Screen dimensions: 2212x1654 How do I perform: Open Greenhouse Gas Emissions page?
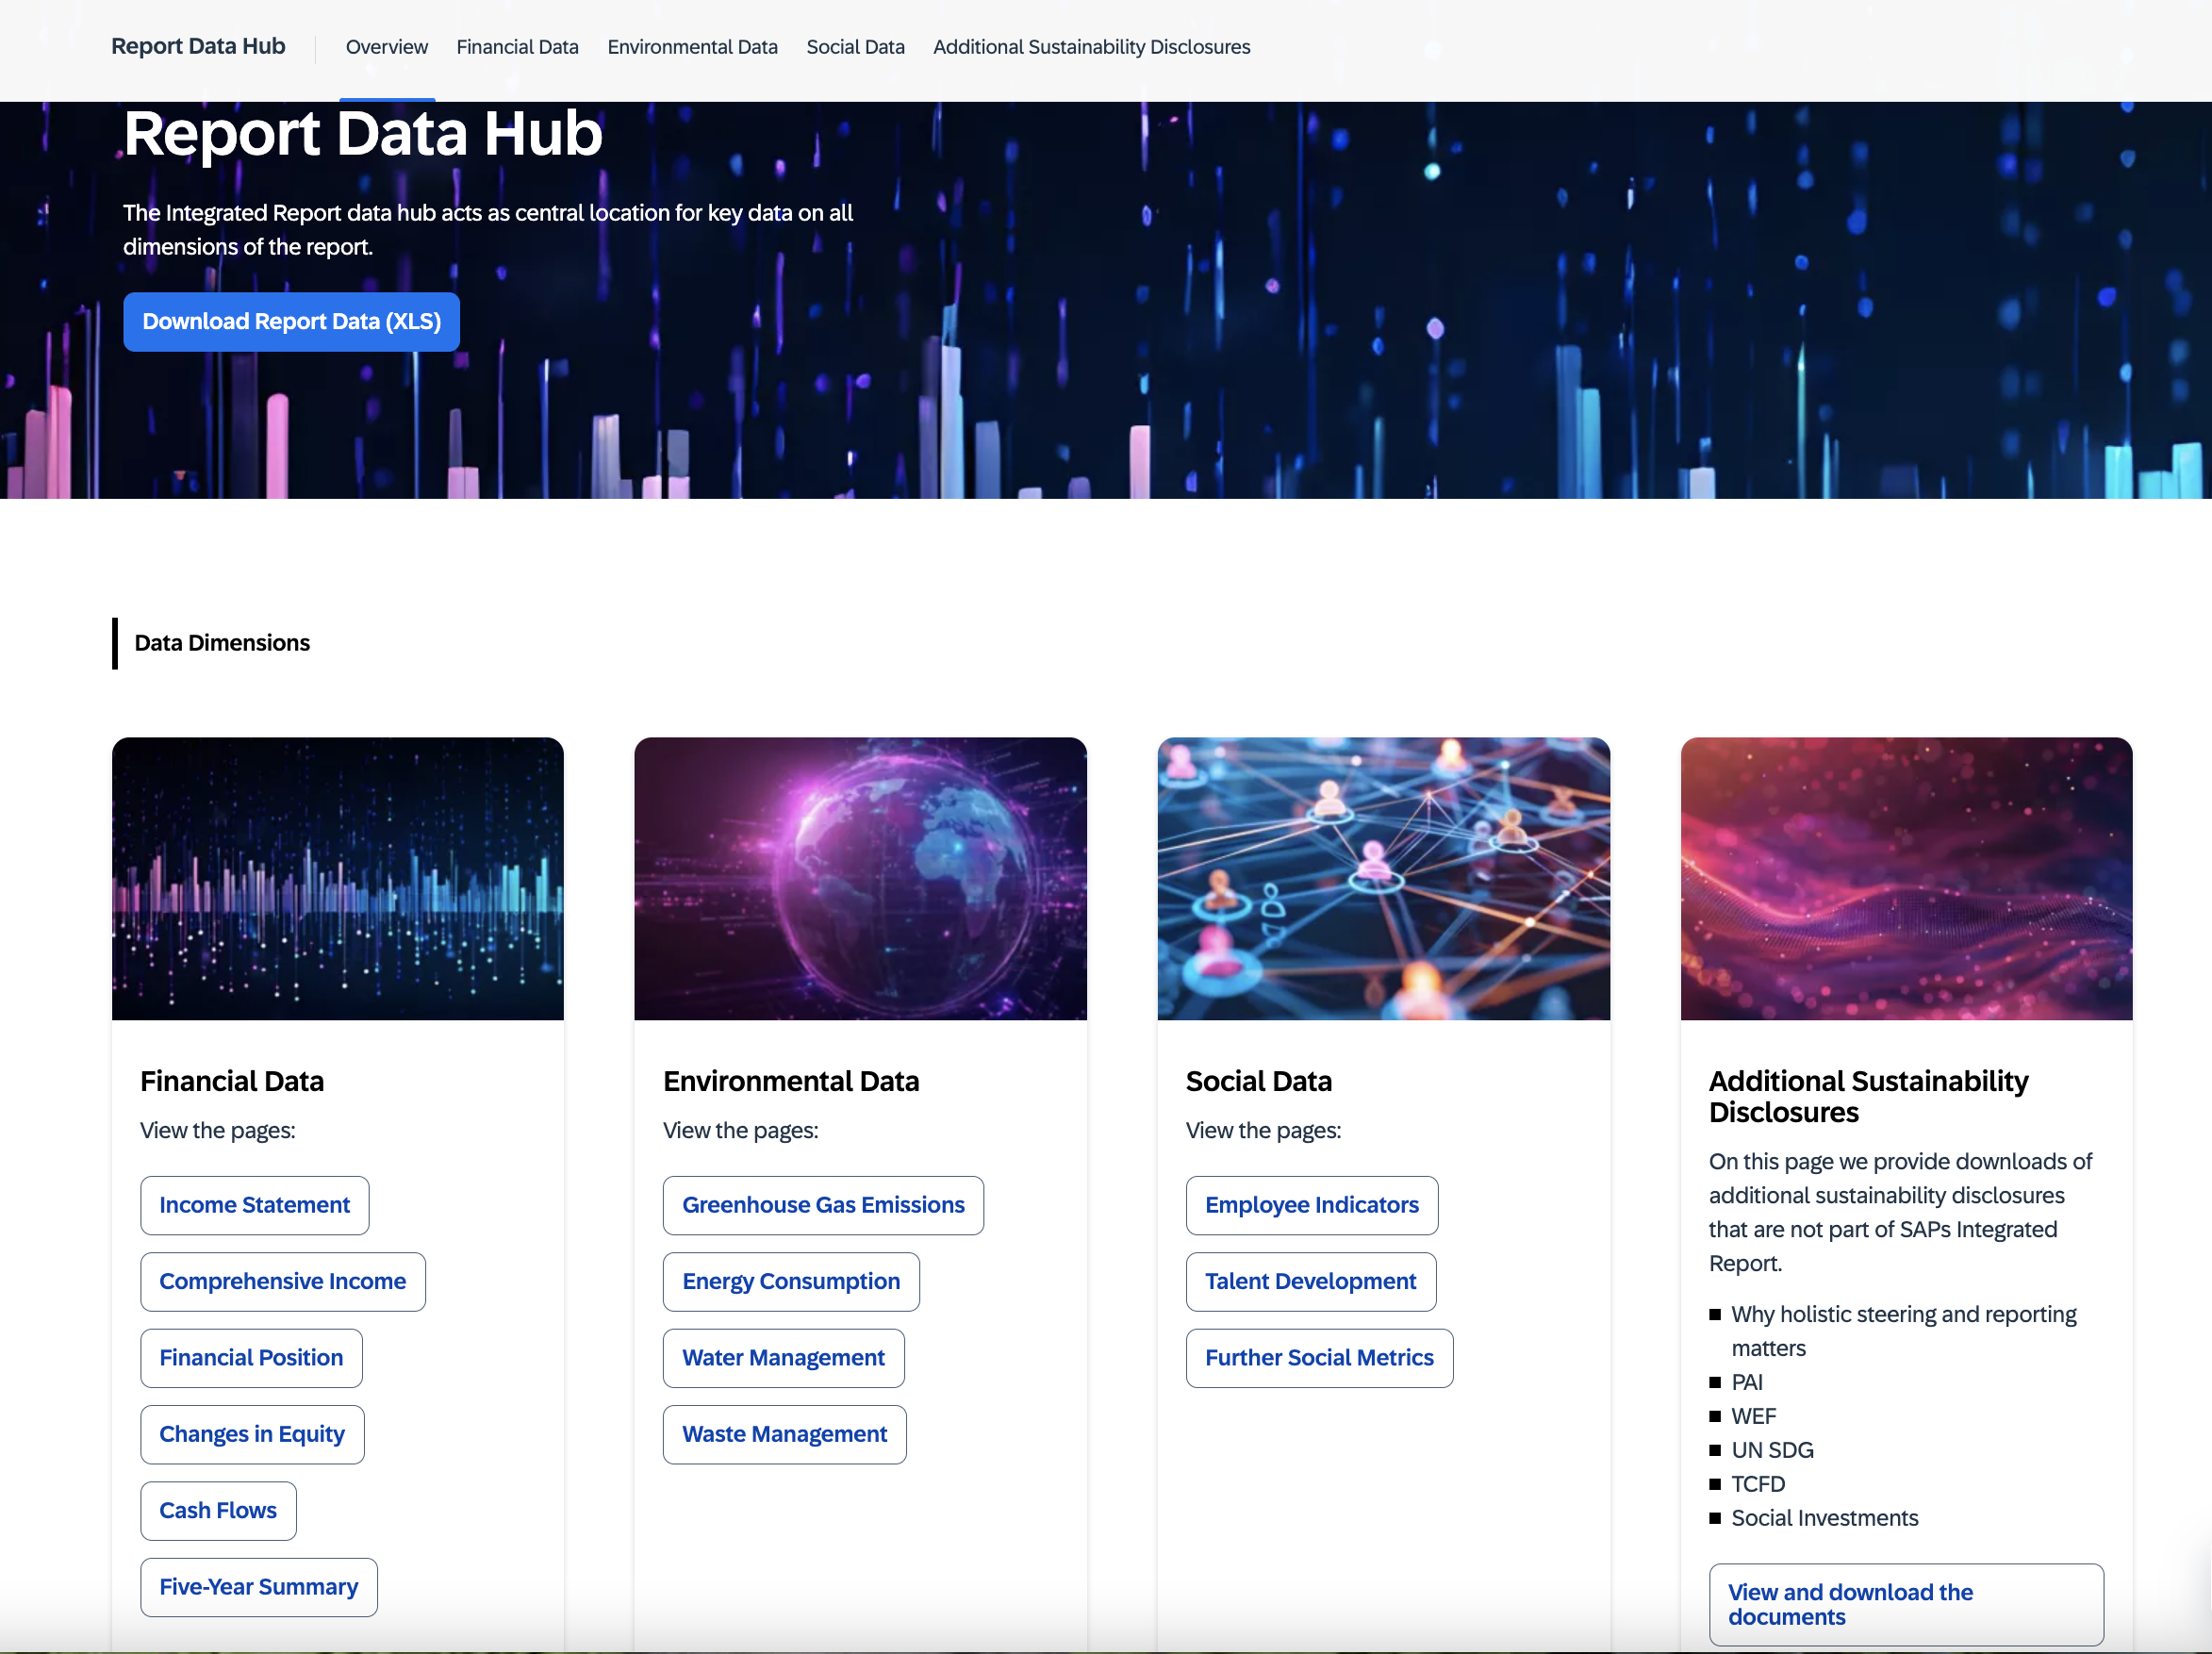[x=823, y=1205]
